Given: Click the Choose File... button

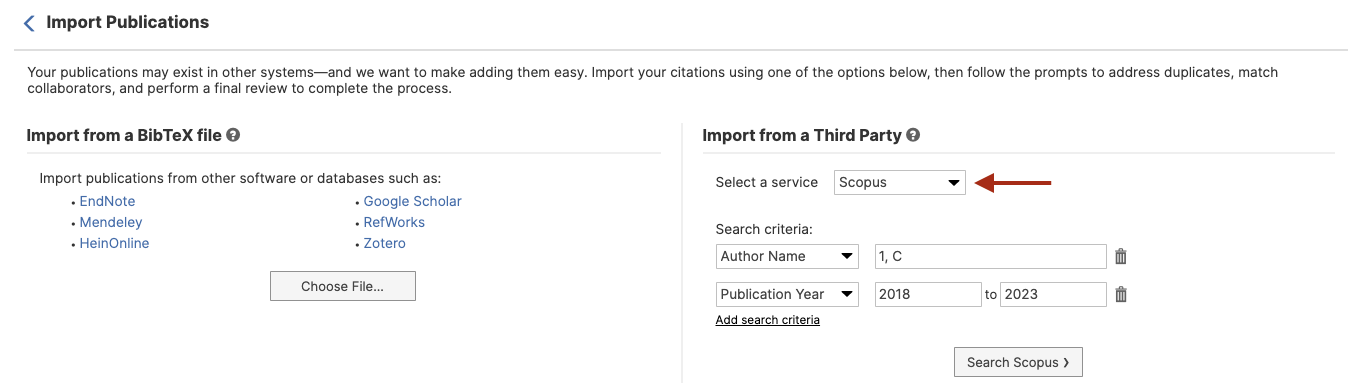Looking at the screenshot, I should click(343, 286).
